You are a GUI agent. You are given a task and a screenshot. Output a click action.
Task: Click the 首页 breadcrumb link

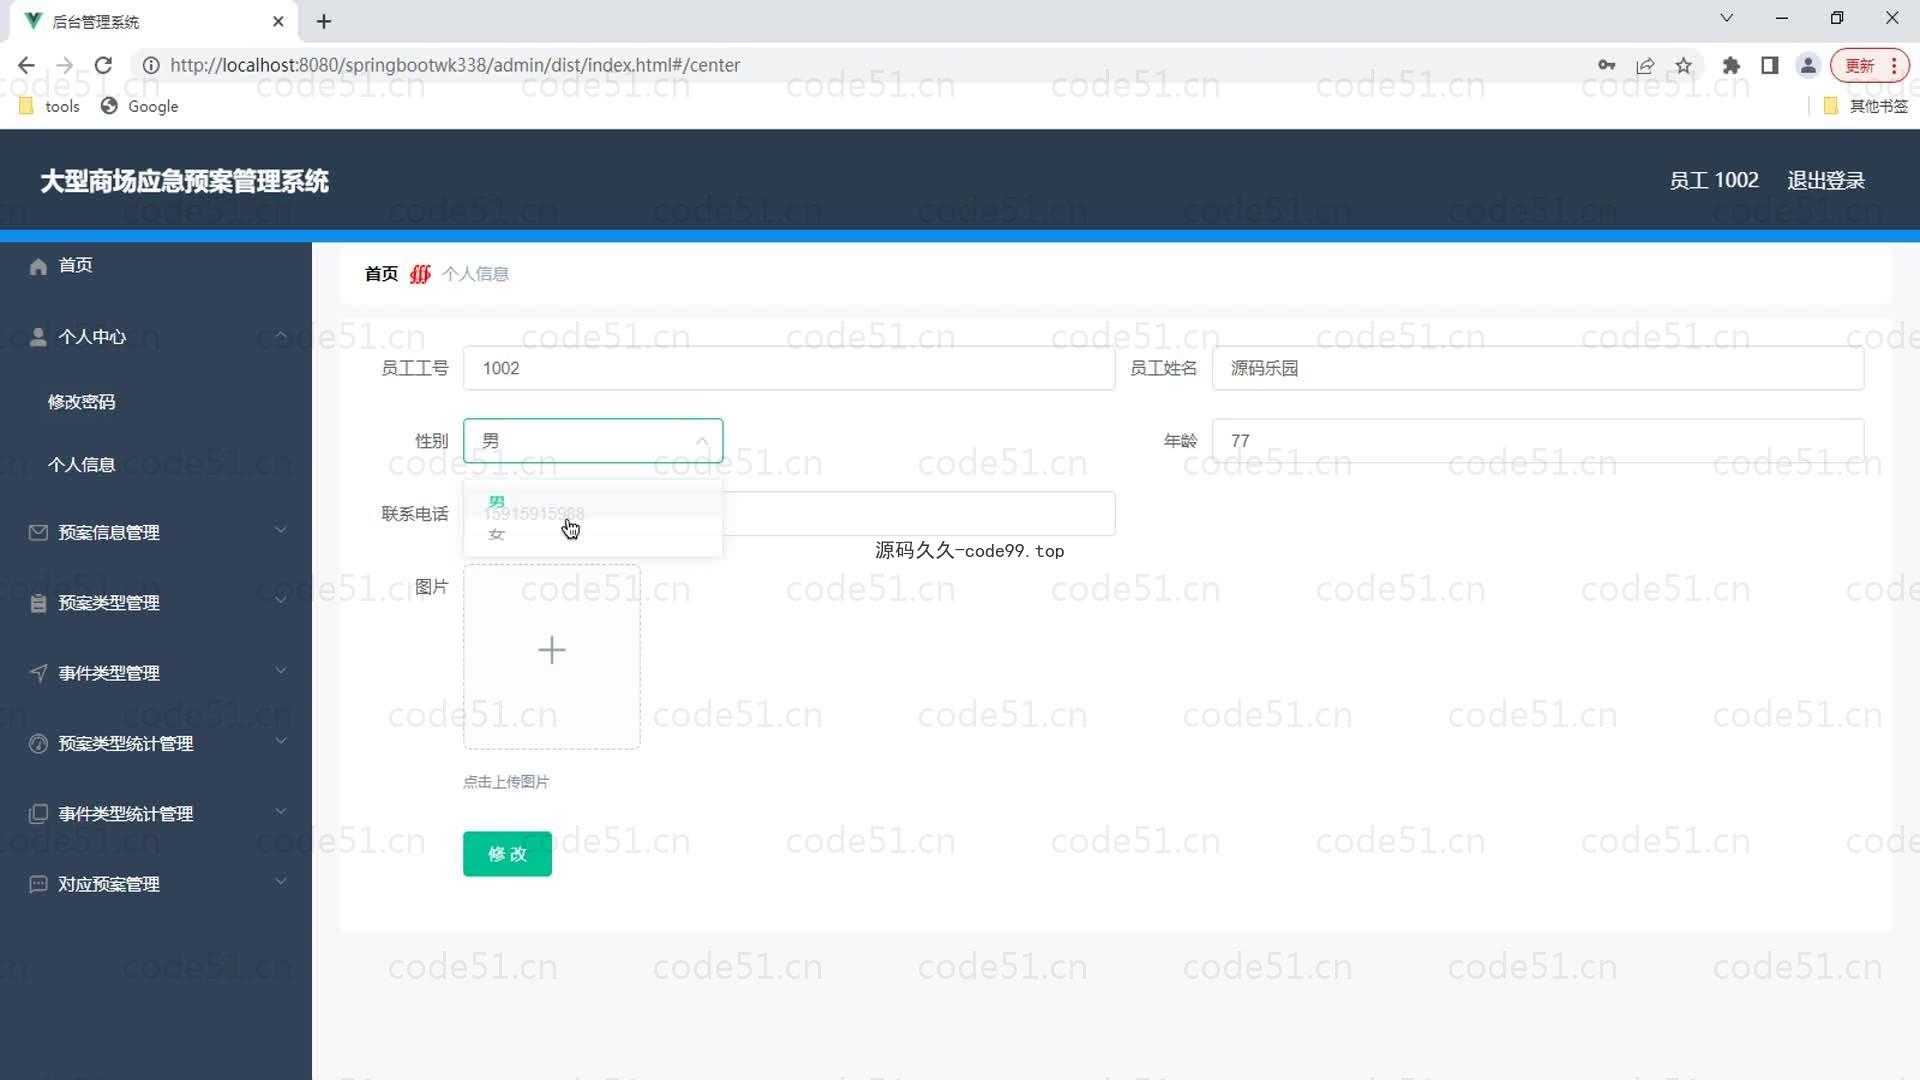(x=381, y=274)
